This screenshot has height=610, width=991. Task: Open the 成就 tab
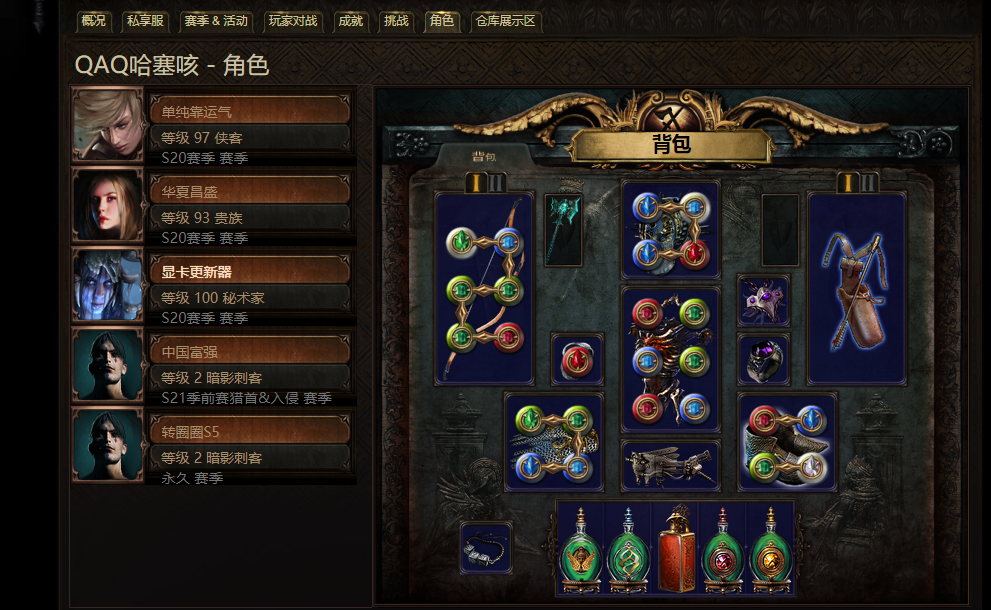pyautogui.click(x=350, y=21)
